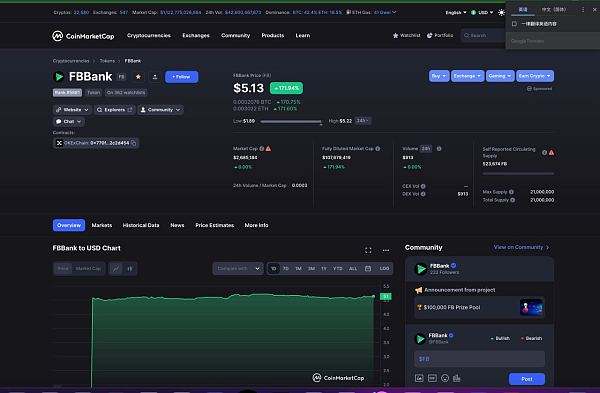Click the Total Supply info icon
The width and height of the screenshot is (600, 393).
point(512,200)
